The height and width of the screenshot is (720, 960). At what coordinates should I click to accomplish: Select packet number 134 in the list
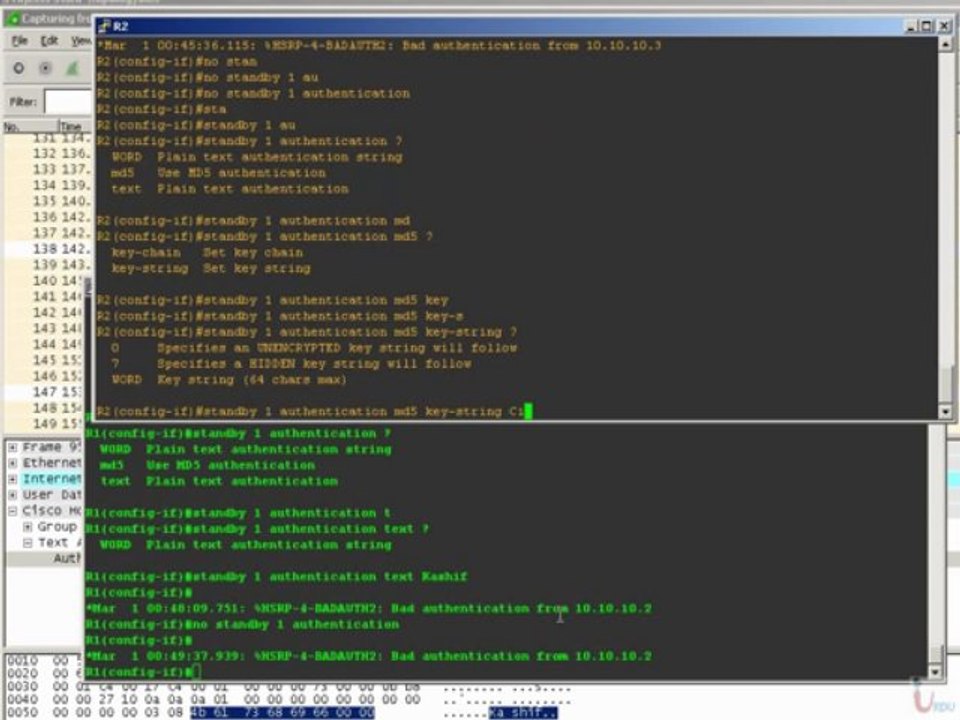48,186
